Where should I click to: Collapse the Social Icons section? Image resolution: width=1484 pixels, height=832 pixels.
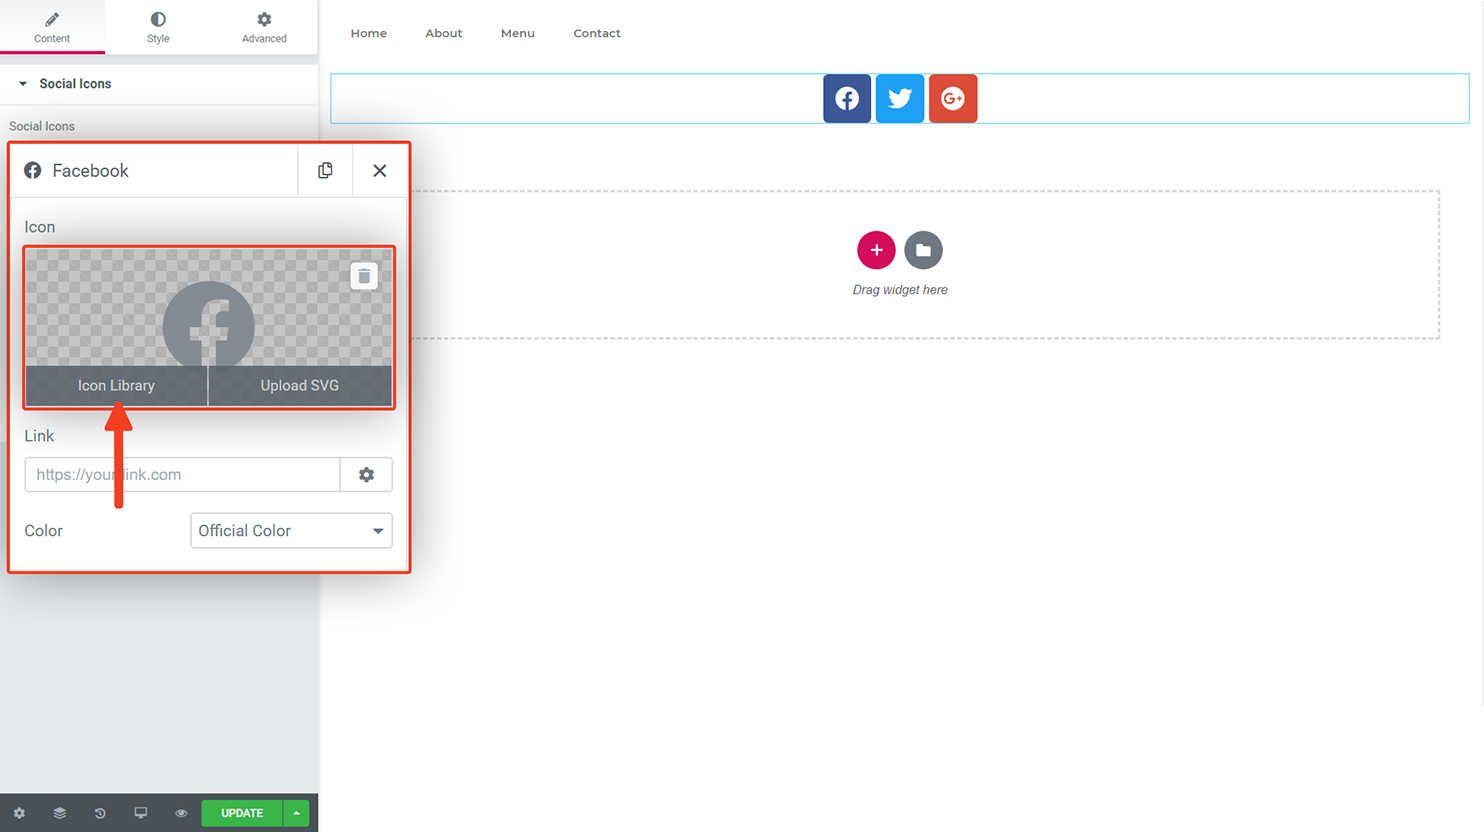click(159, 84)
